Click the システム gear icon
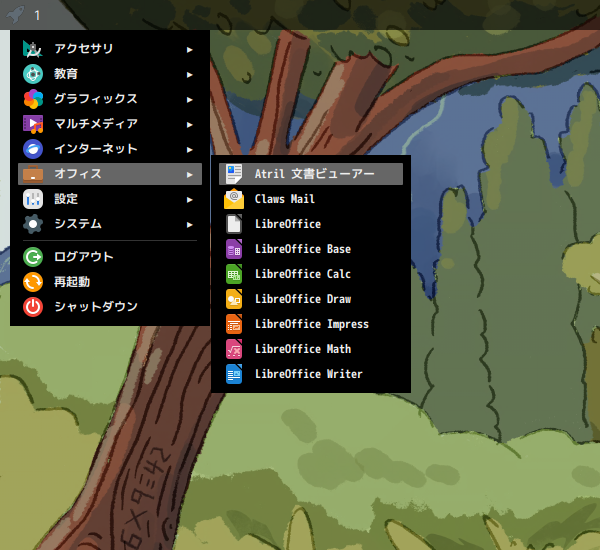Screen dimensions: 600x550 pos(33,224)
